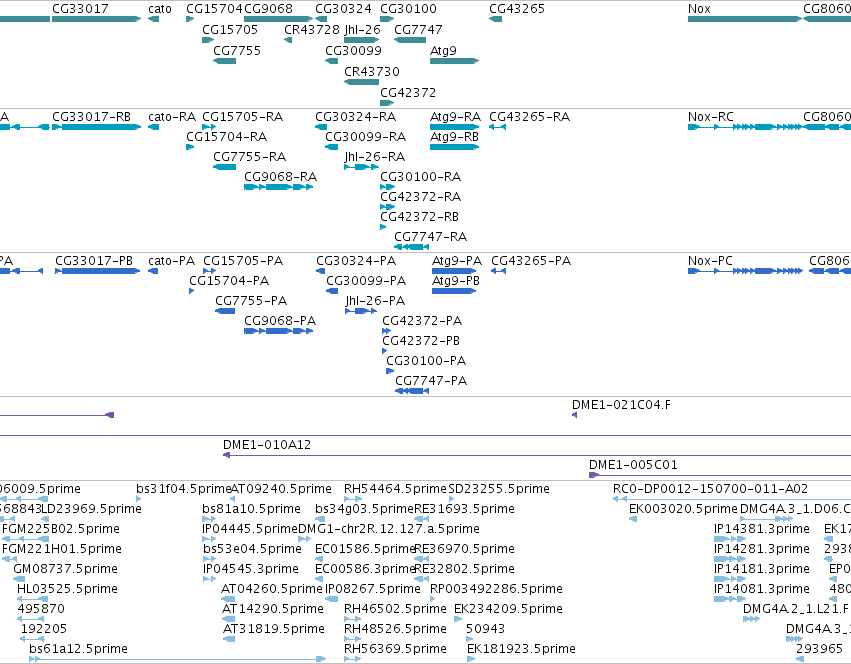Select the CG15704-RA transcript label

click(x=226, y=137)
